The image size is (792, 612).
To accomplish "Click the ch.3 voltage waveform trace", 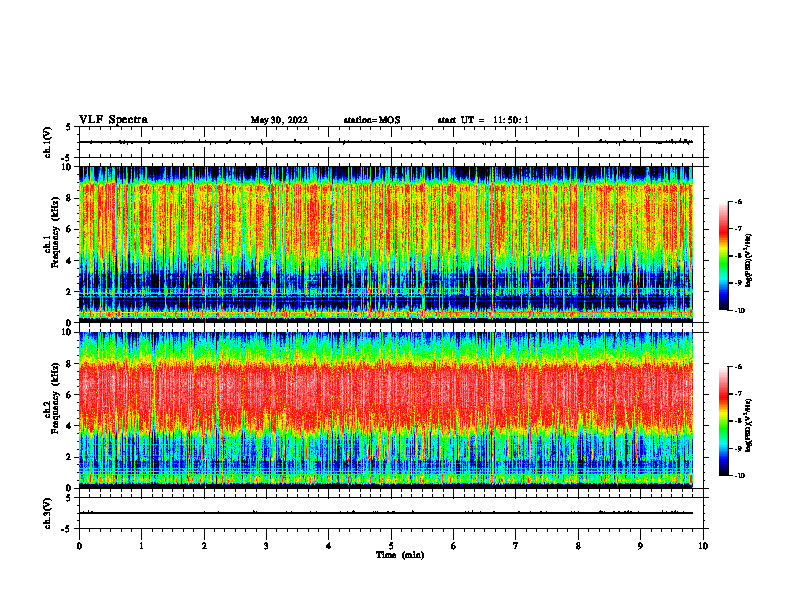I will click(x=386, y=513).
